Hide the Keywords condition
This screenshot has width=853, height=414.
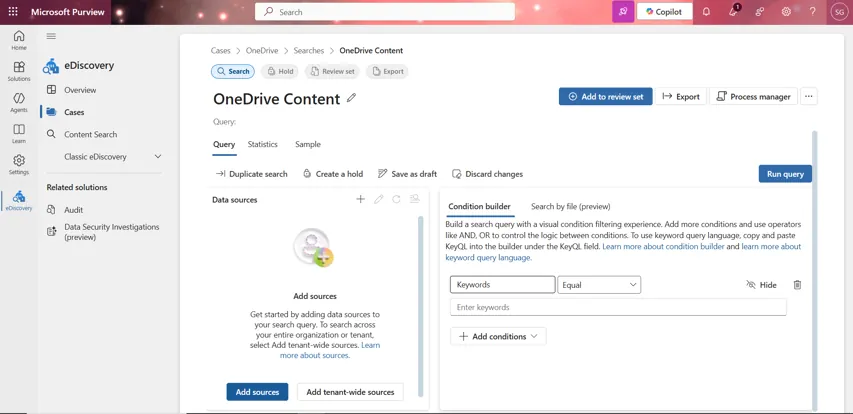coord(761,285)
